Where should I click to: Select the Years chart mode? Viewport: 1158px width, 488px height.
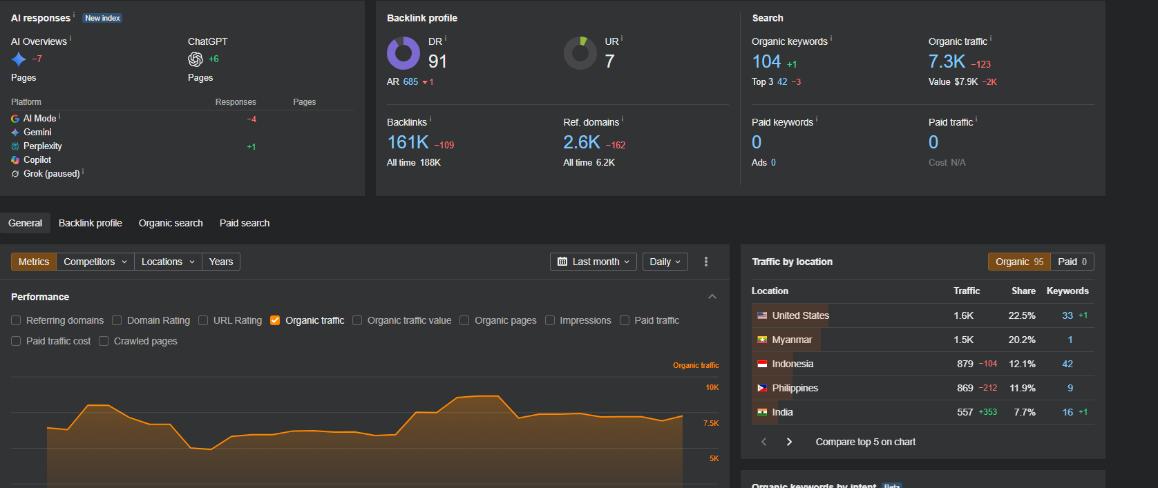[221, 261]
